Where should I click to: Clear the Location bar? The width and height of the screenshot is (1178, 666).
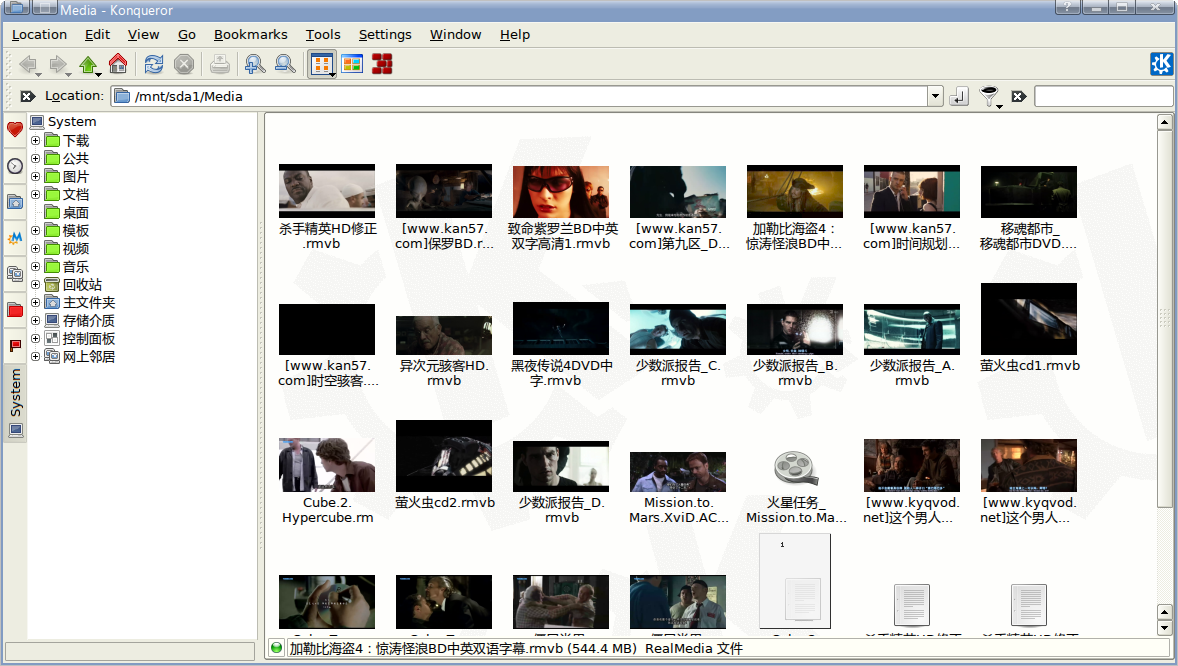pos(28,96)
